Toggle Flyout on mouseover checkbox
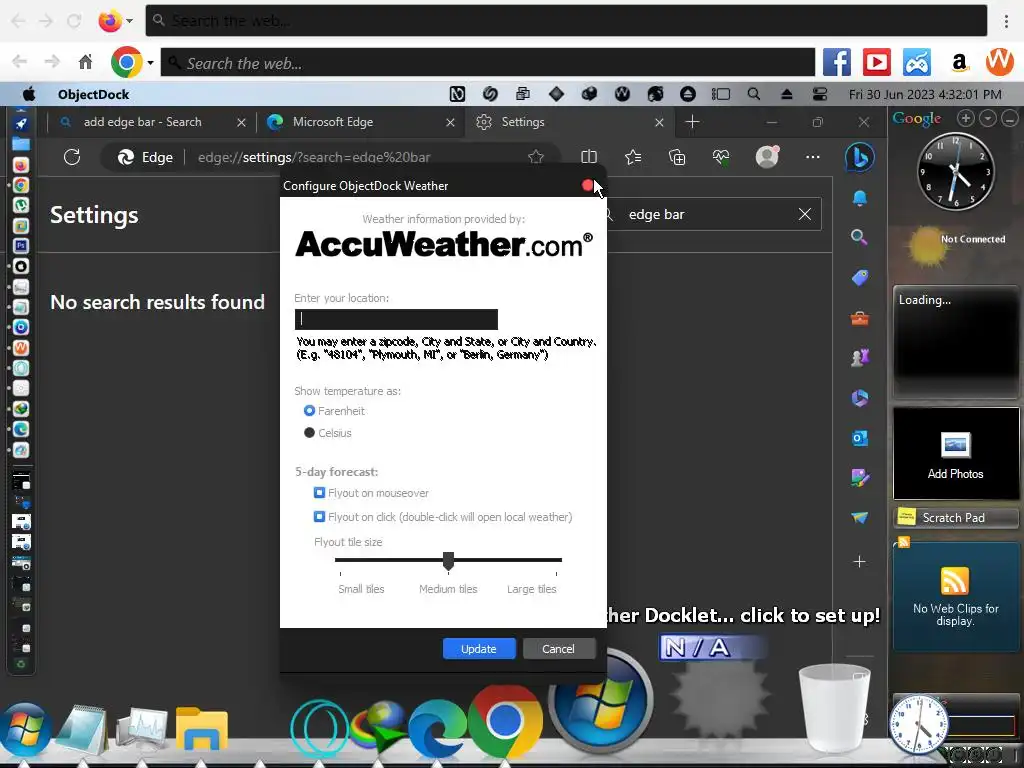The width and height of the screenshot is (1024, 768). 319,492
